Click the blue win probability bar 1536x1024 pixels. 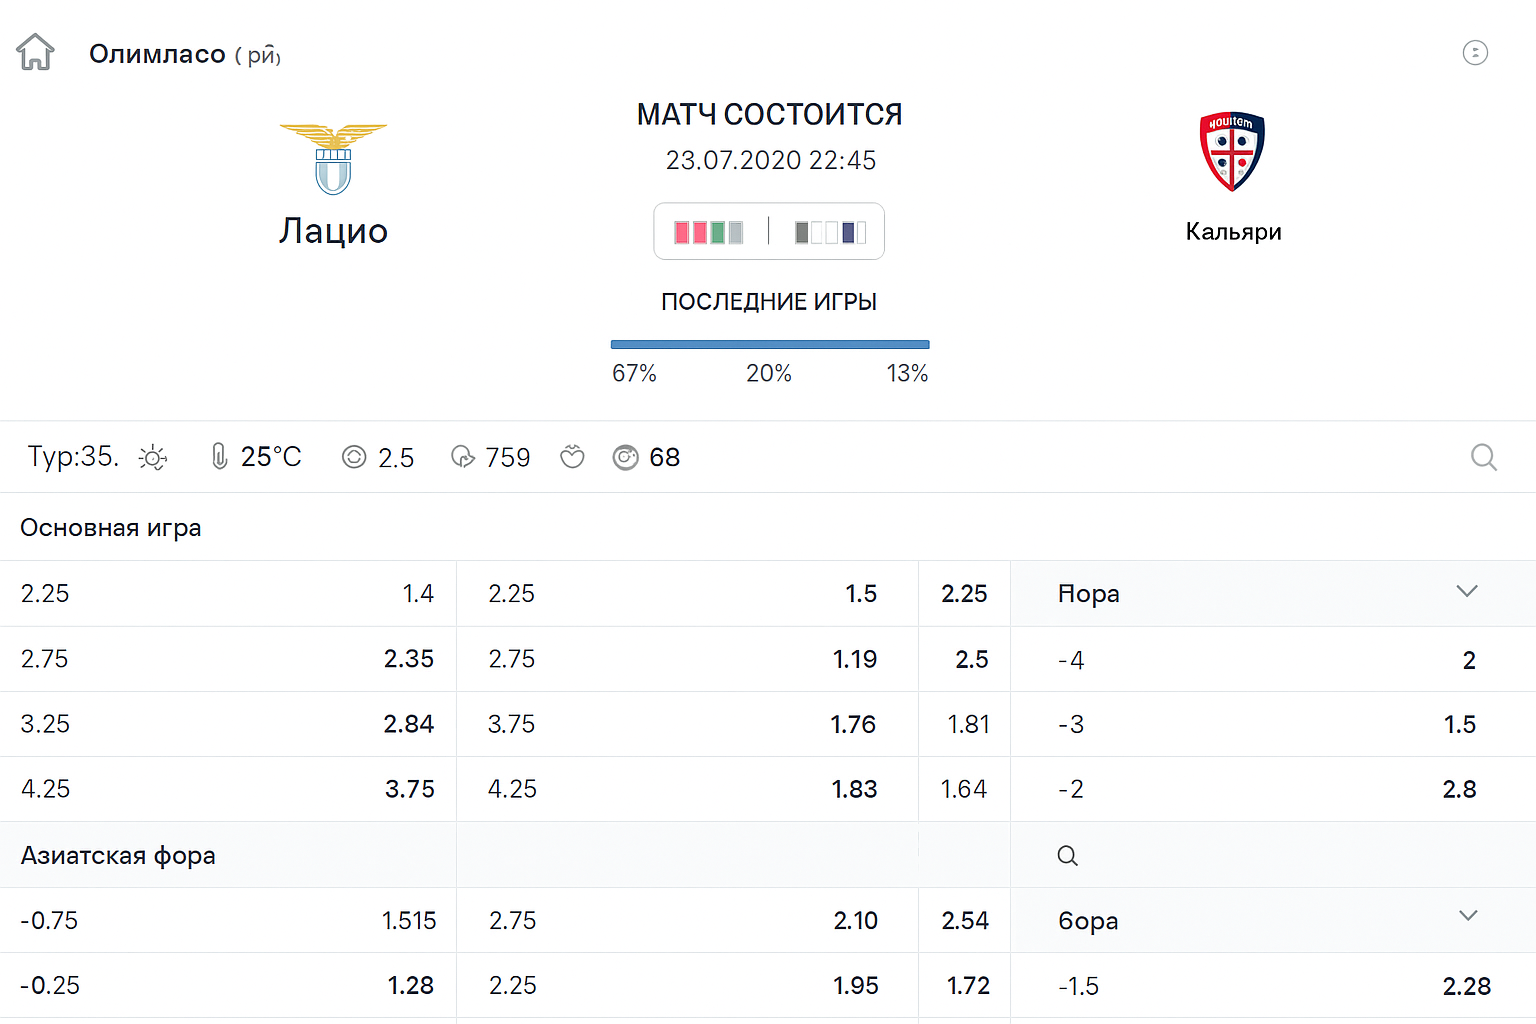coord(770,345)
